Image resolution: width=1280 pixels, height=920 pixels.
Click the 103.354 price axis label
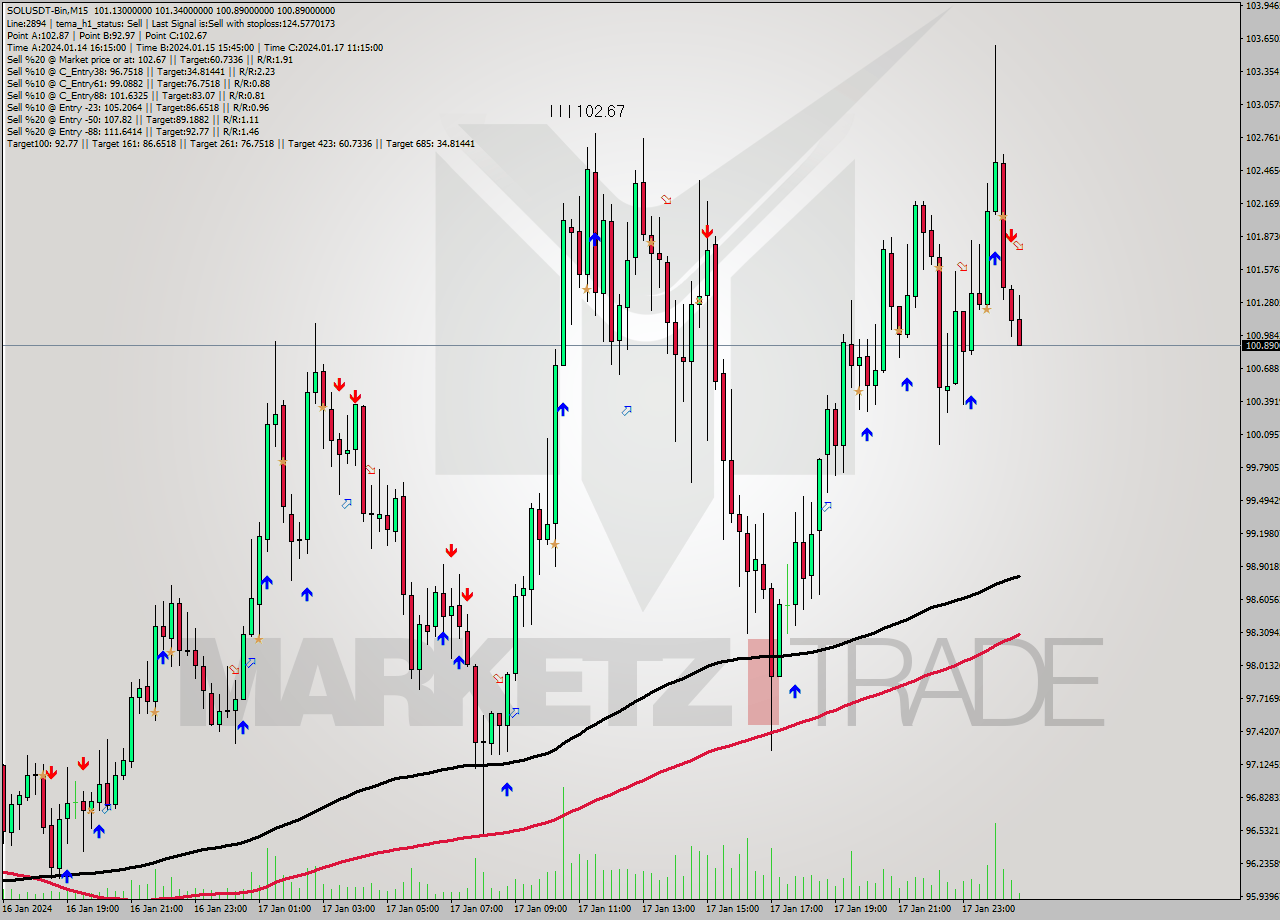[1262, 71]
